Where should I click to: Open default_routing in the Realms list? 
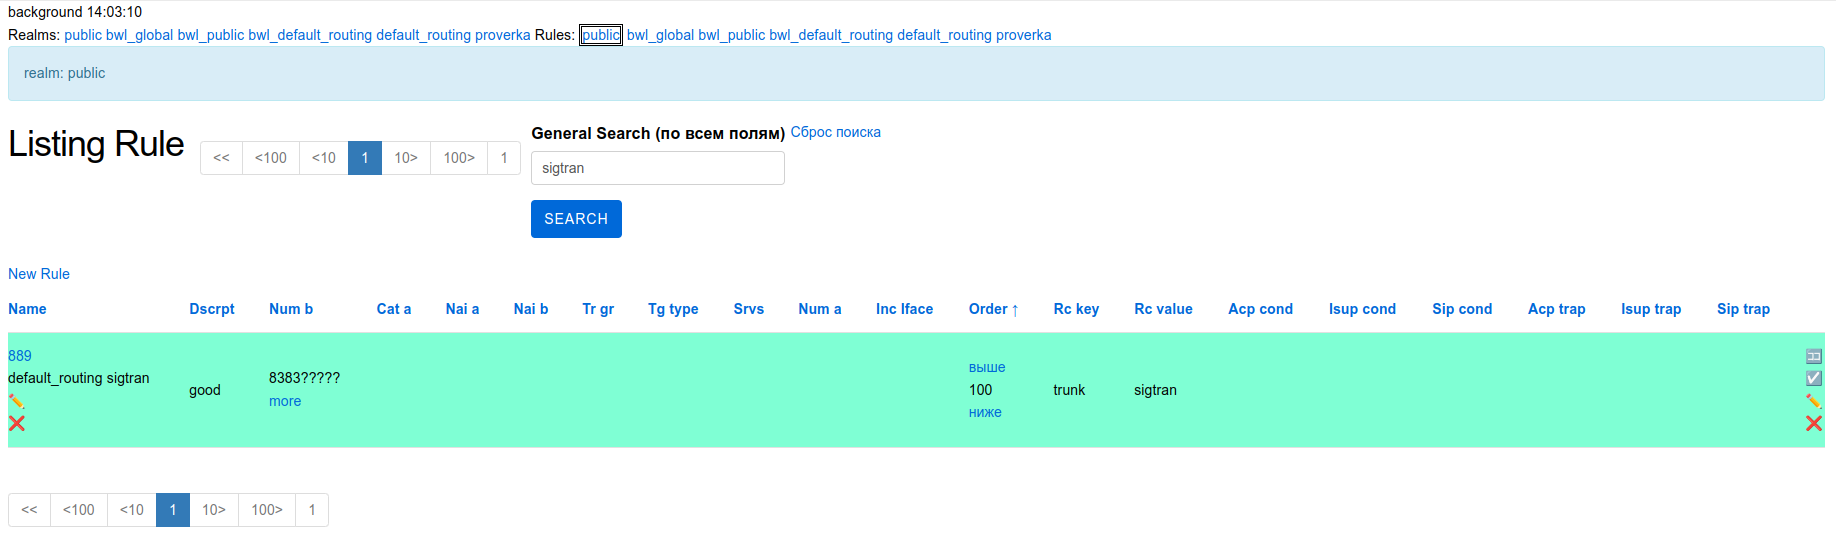[x=424, y=35]
